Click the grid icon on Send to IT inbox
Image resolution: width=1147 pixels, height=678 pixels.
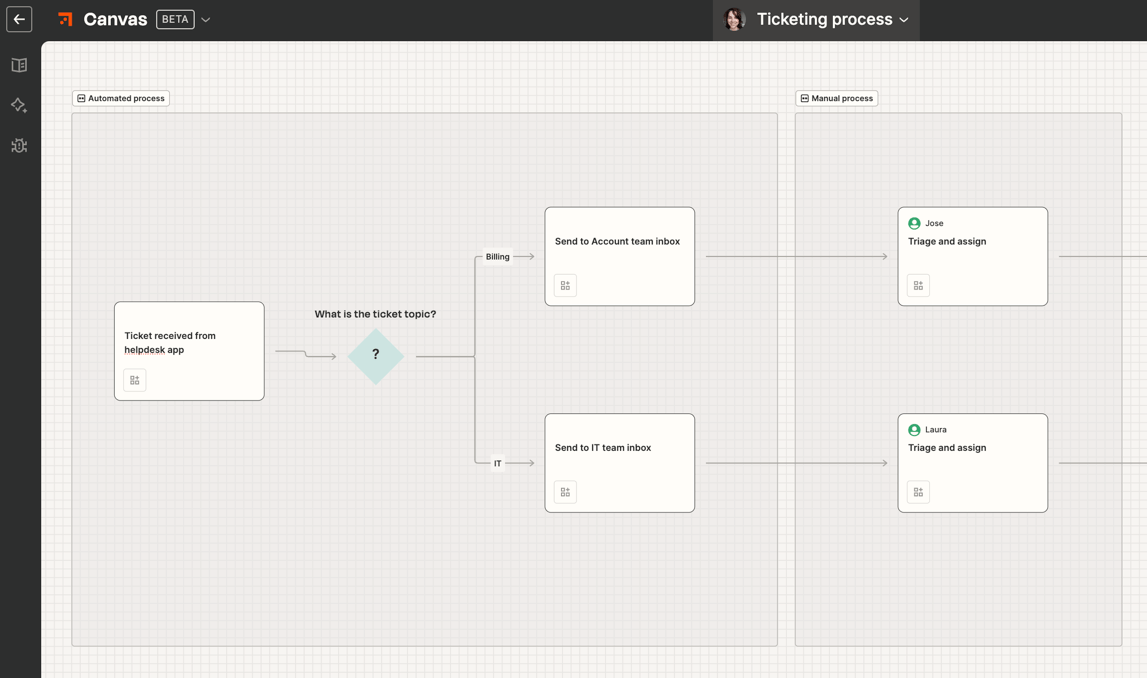[565, 491]
